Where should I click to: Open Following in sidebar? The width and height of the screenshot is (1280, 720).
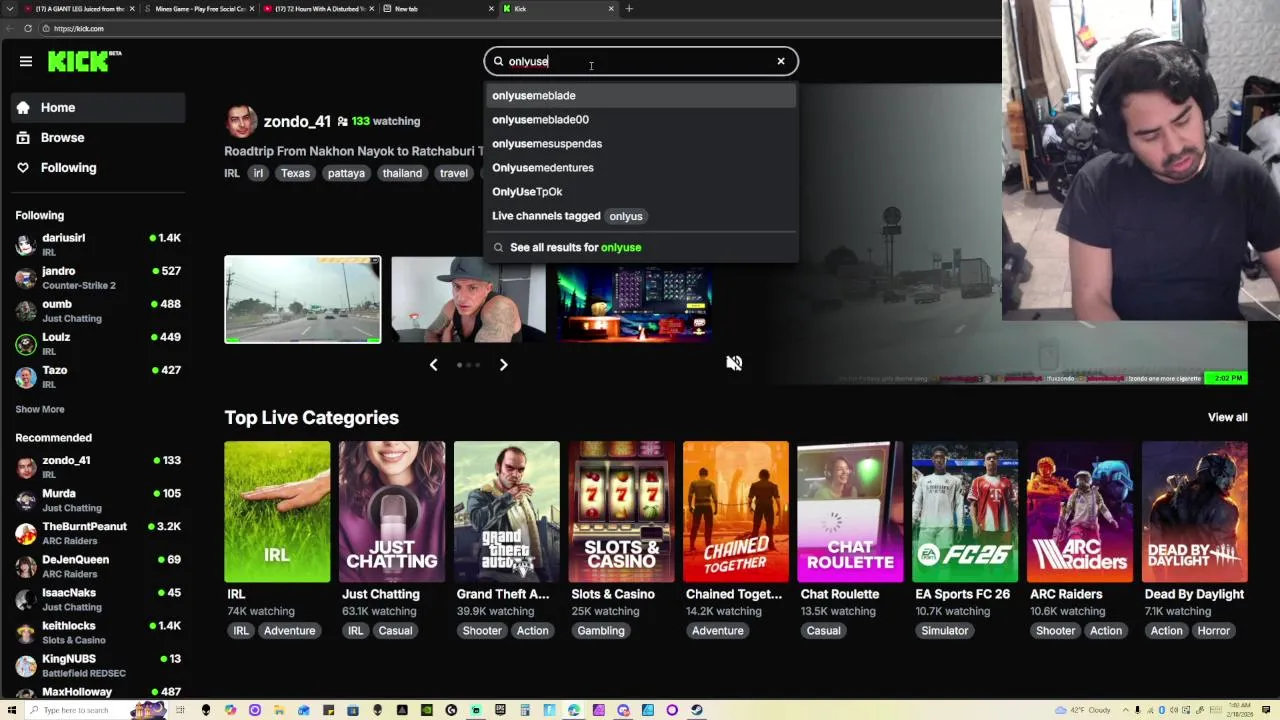98,167
